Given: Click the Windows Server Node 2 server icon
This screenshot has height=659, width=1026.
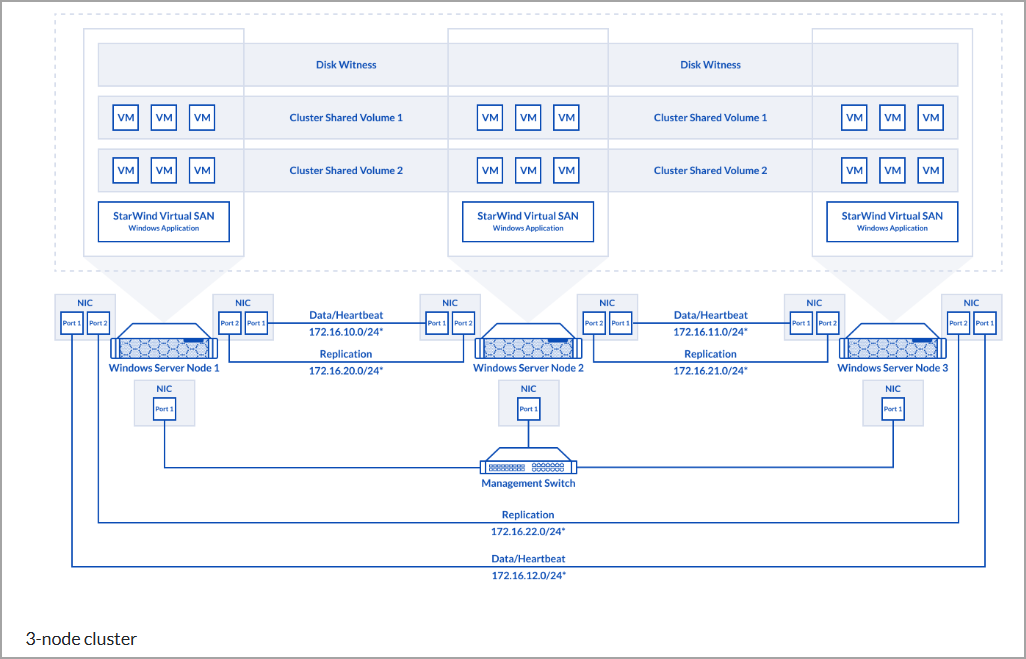Looking at the screenshot, I should pyautogui.click(x=528, y=348).
